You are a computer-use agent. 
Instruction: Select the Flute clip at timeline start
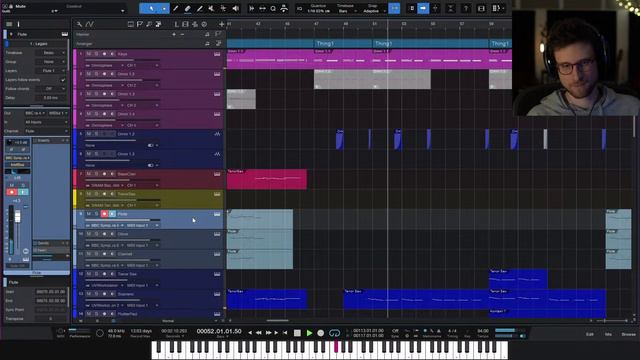(260, 219)
